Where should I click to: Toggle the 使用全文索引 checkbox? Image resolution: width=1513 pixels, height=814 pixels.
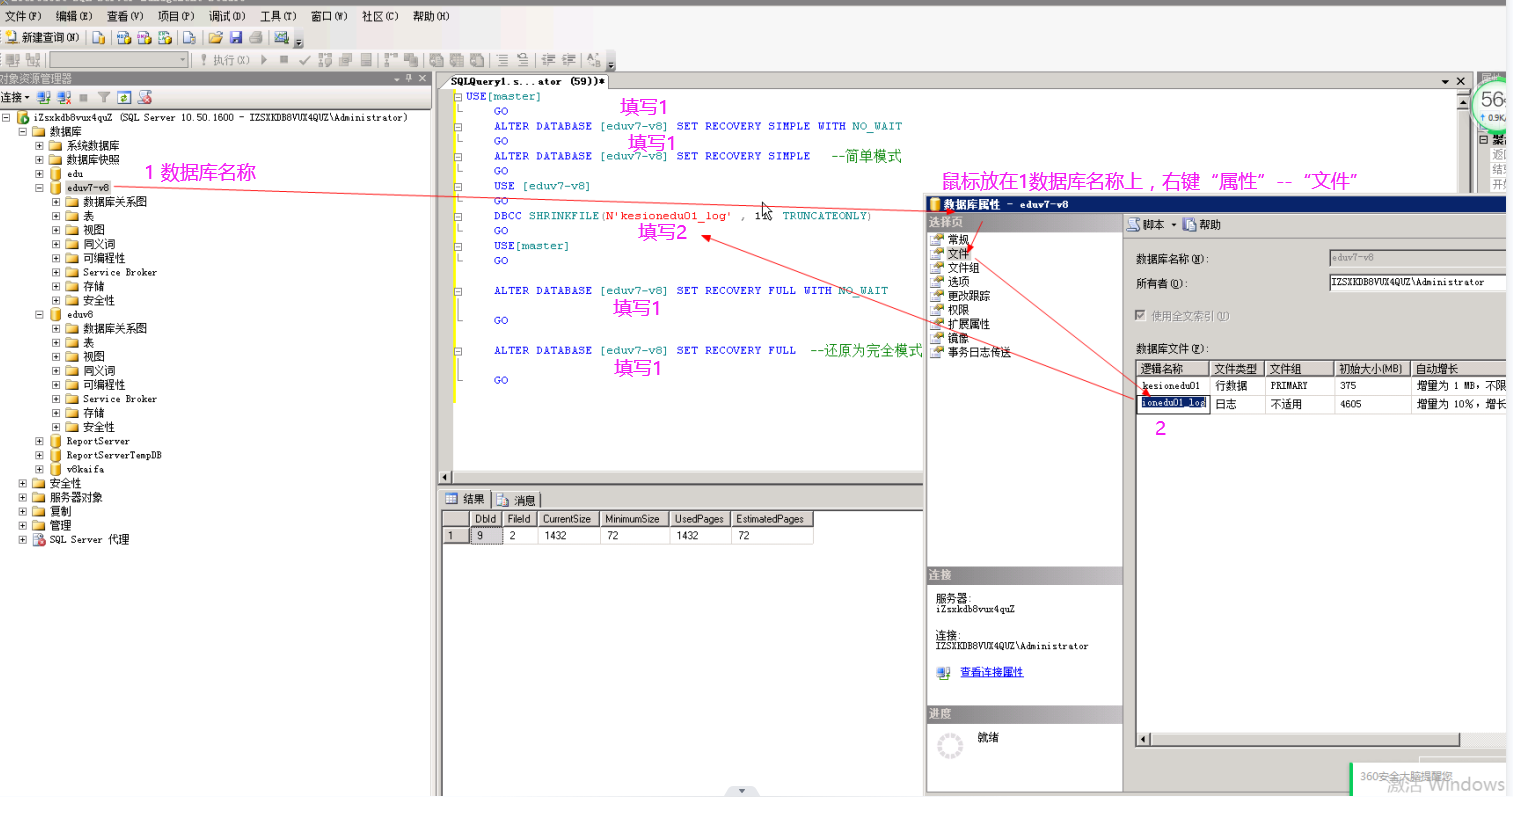1140,315
